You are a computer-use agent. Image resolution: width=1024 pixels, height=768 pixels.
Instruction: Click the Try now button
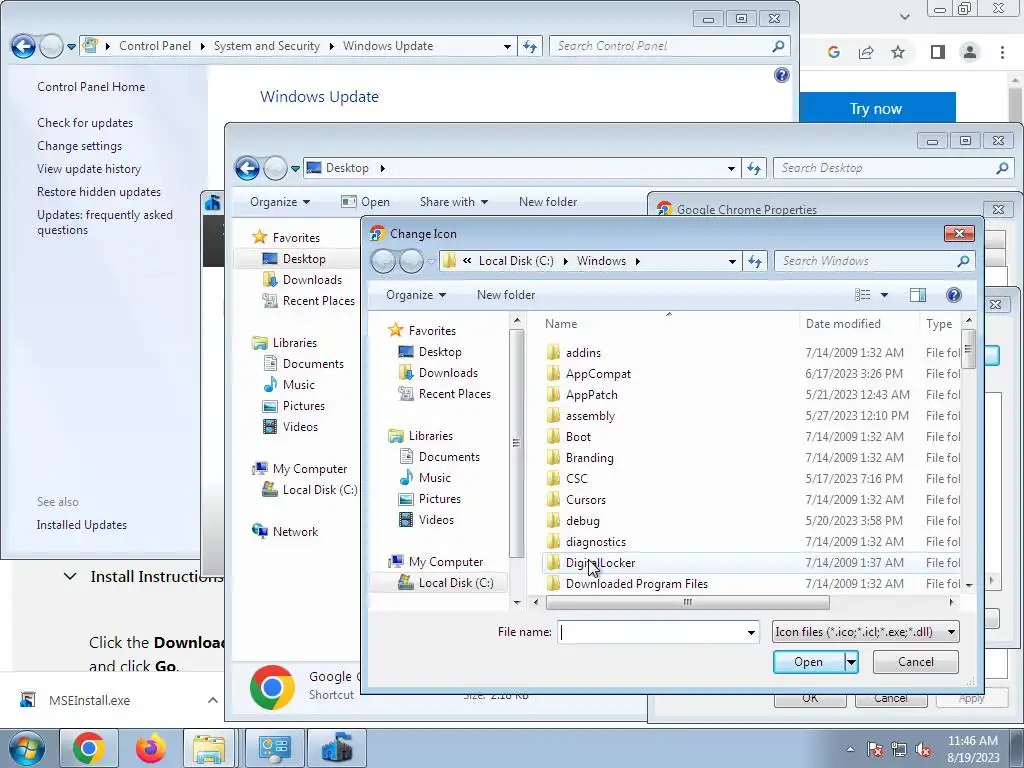click(875, 109)
